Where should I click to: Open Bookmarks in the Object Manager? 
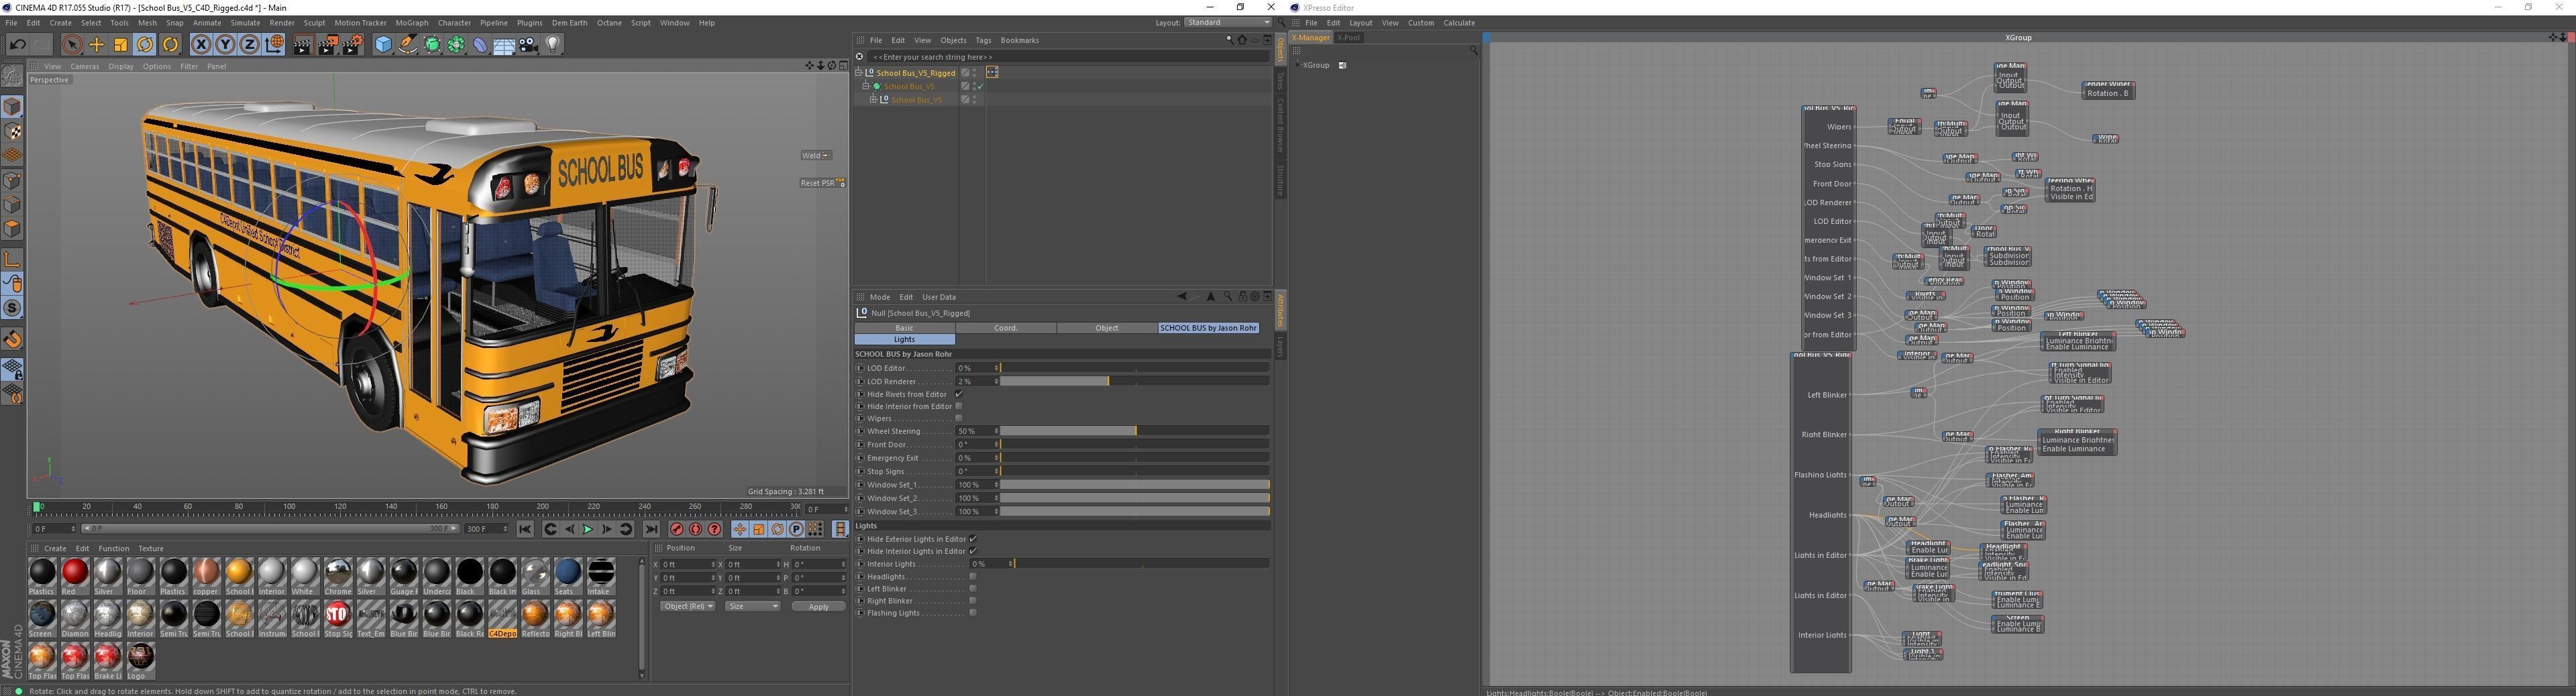[1020, 40]
